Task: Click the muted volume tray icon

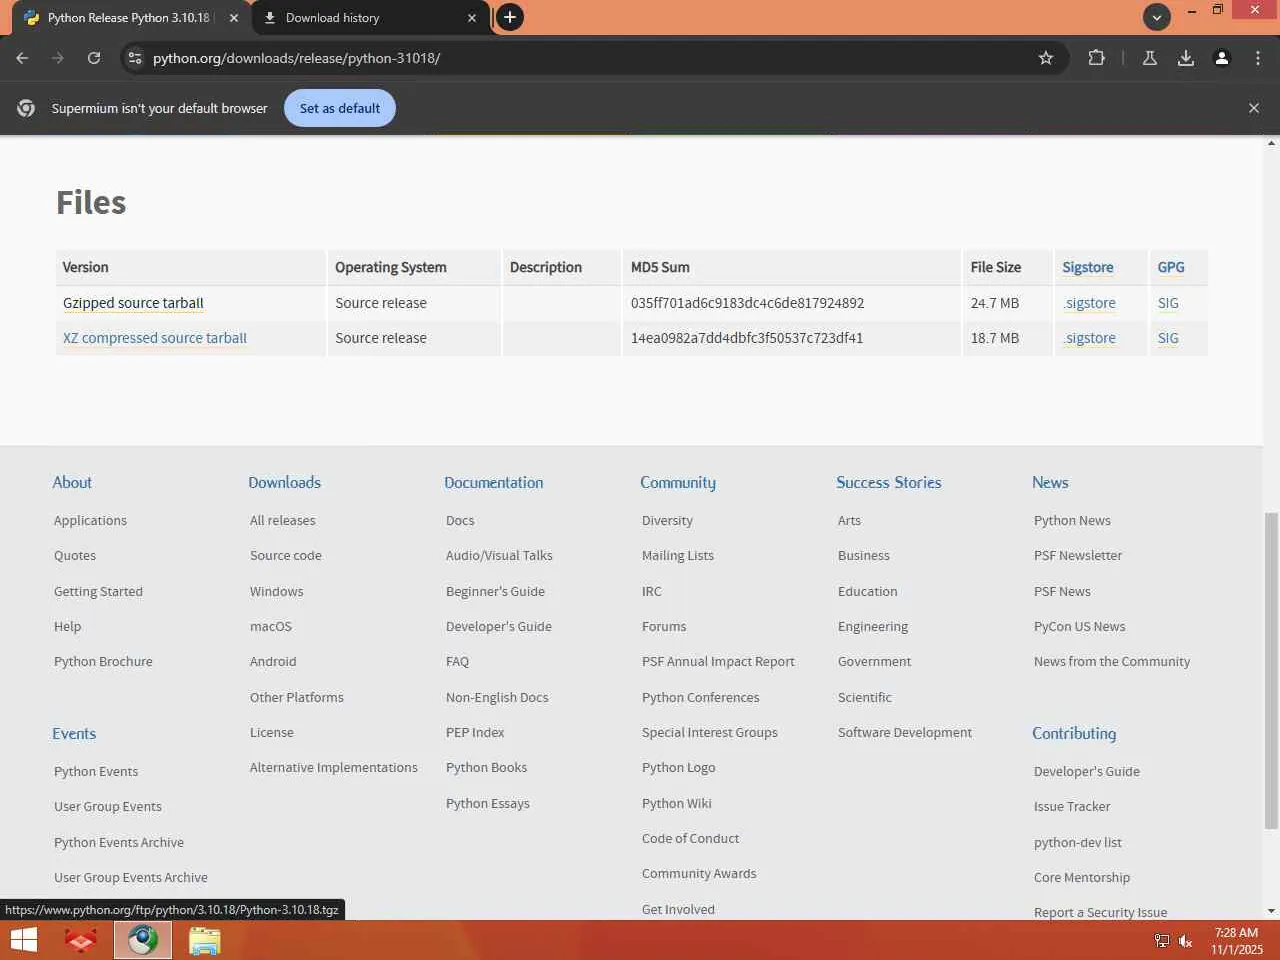Action: point(1186,941)
